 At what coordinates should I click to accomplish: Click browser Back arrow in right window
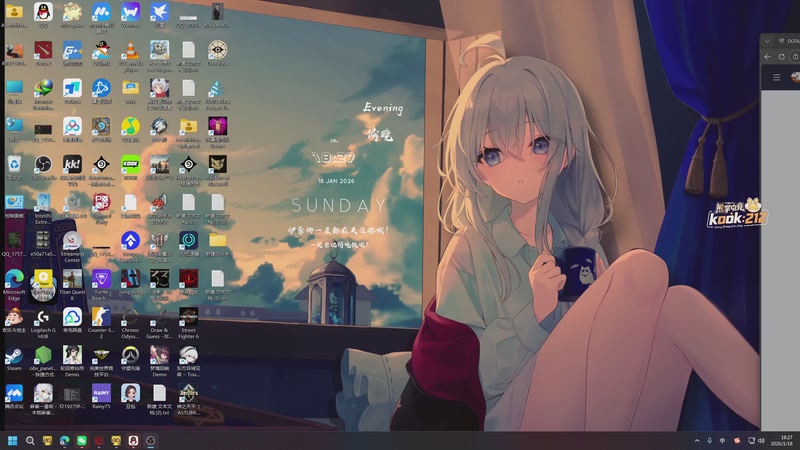[x=768, y=57]
